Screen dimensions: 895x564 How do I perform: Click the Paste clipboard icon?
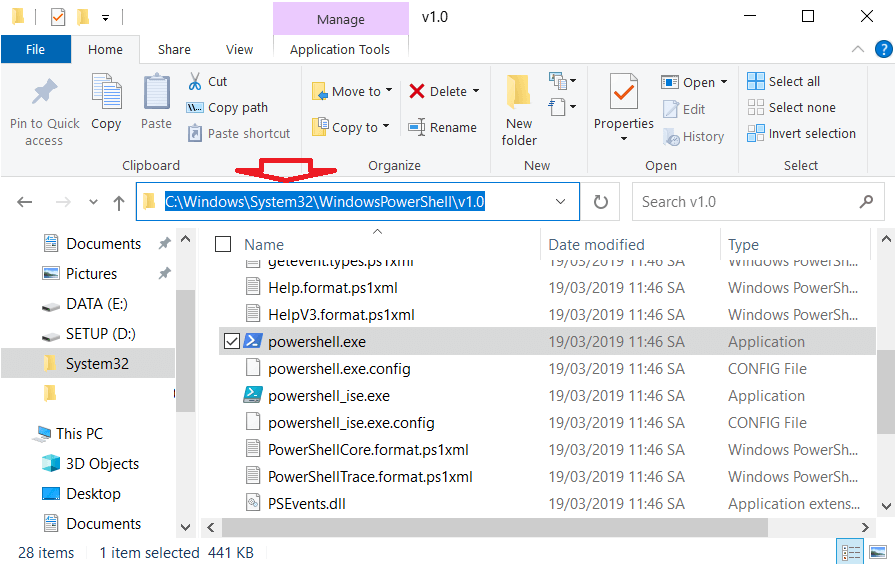(x=156, y=91)
